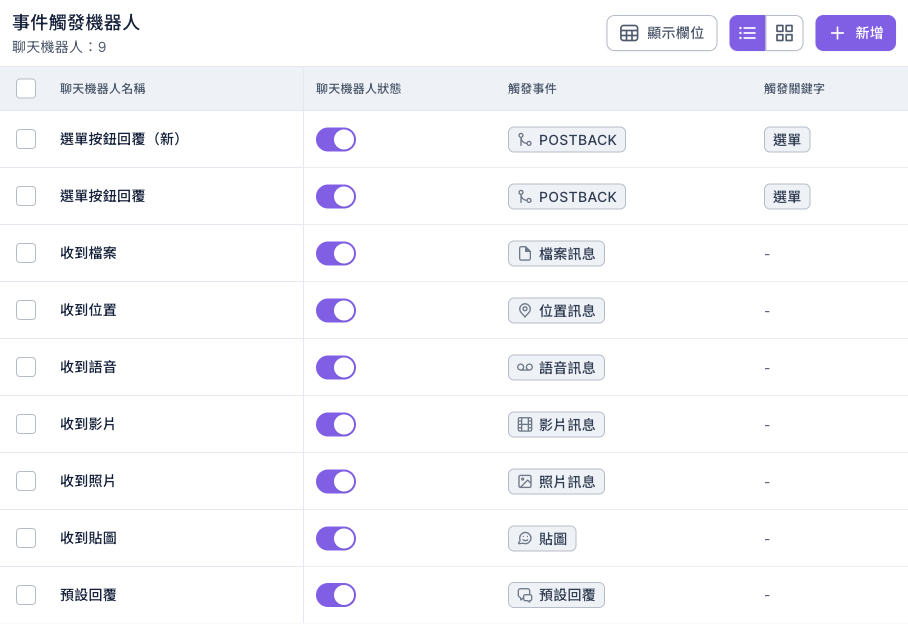The height and width of the screenshot is (624, 908).
Task: Check the 收到貼圖 row checkbox
Action: 26,538
